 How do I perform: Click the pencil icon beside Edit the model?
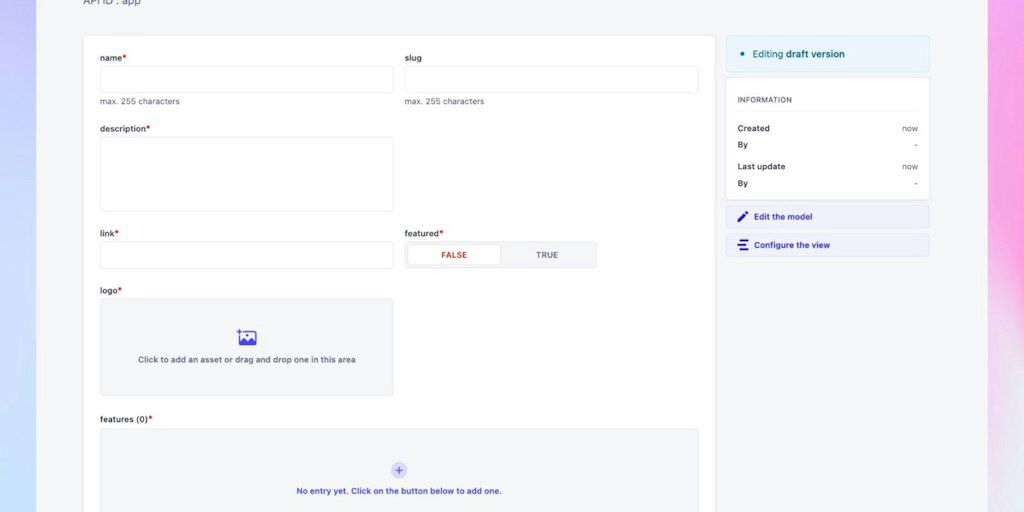click(x=743, y=217)
